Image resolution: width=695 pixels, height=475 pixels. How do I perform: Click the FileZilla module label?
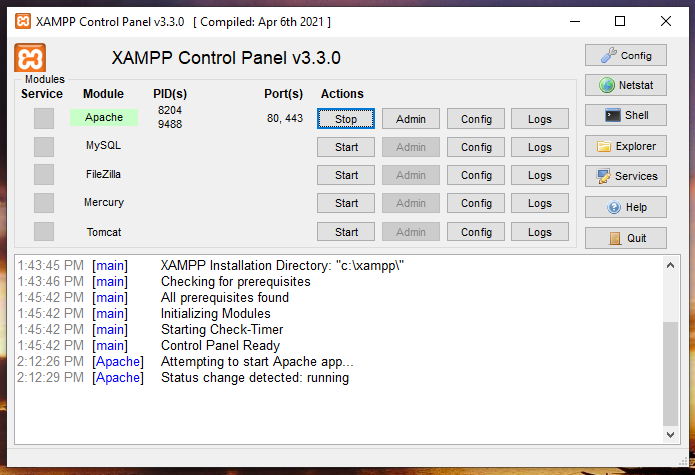[x=103, y=174]
